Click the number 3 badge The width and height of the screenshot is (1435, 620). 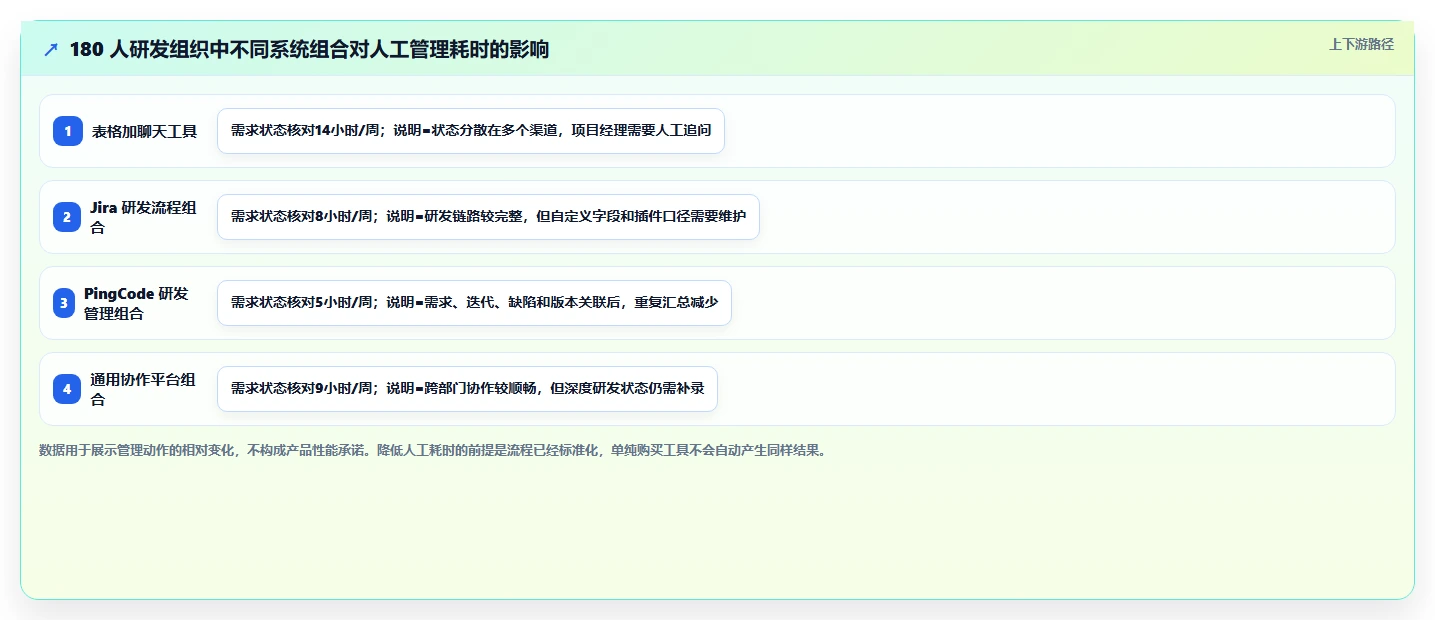point(64,303)
